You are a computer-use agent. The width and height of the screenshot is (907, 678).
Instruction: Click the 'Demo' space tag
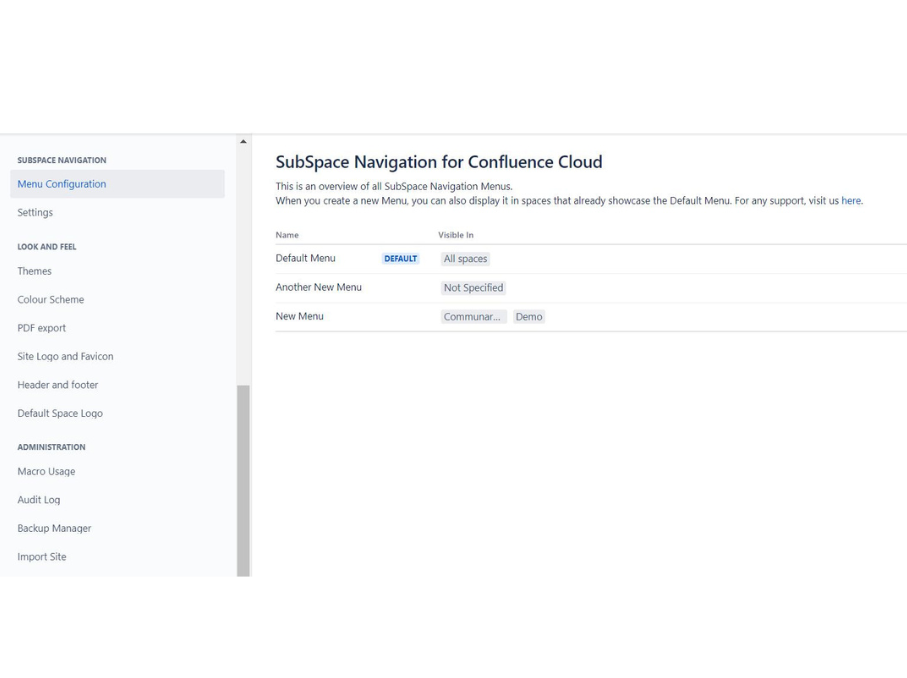[529, 317]
